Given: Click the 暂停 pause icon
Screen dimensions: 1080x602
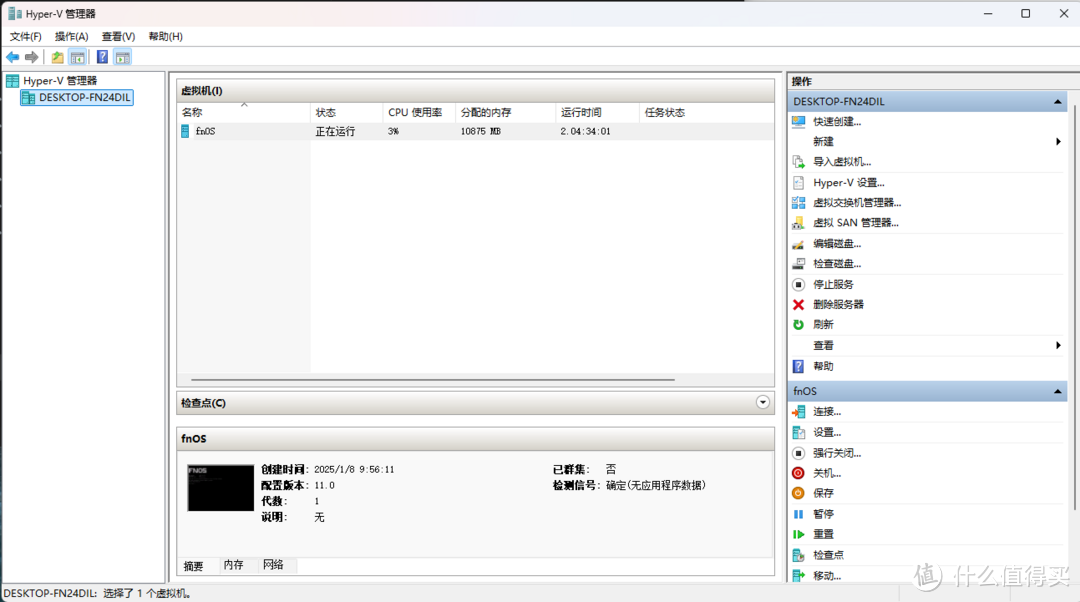Looking at the screenshot, I should coord(798,514).
